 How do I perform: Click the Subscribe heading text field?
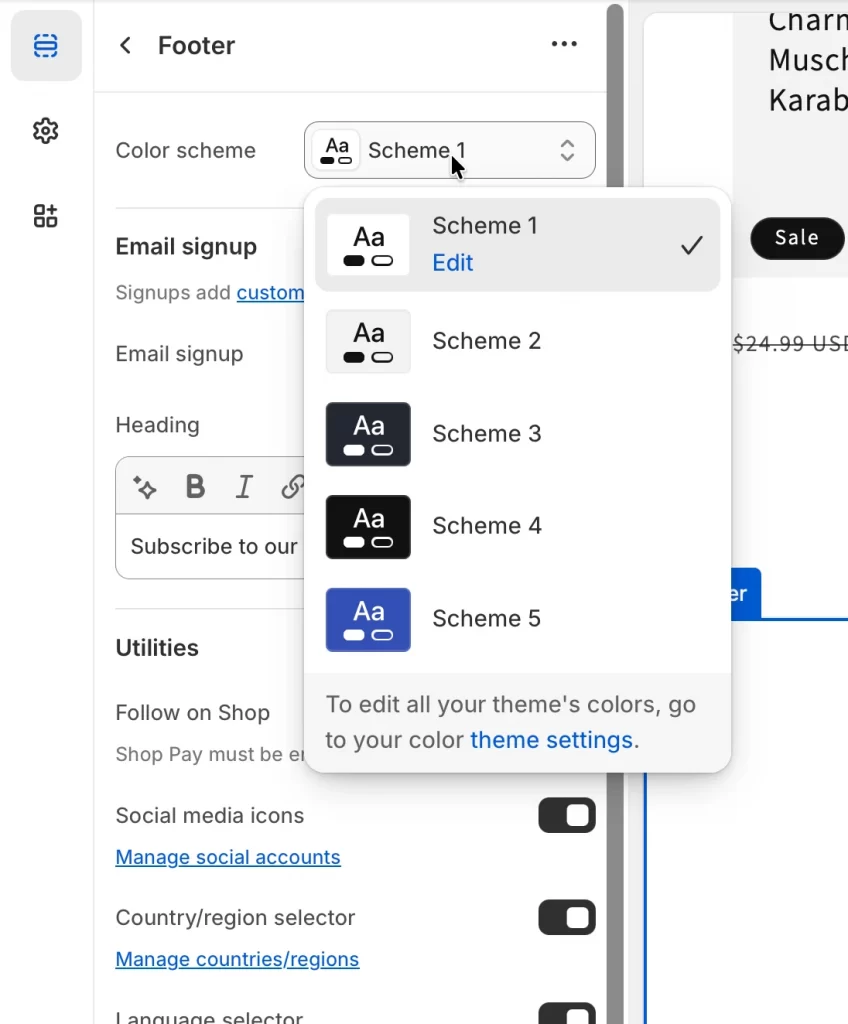click(214, 546)
